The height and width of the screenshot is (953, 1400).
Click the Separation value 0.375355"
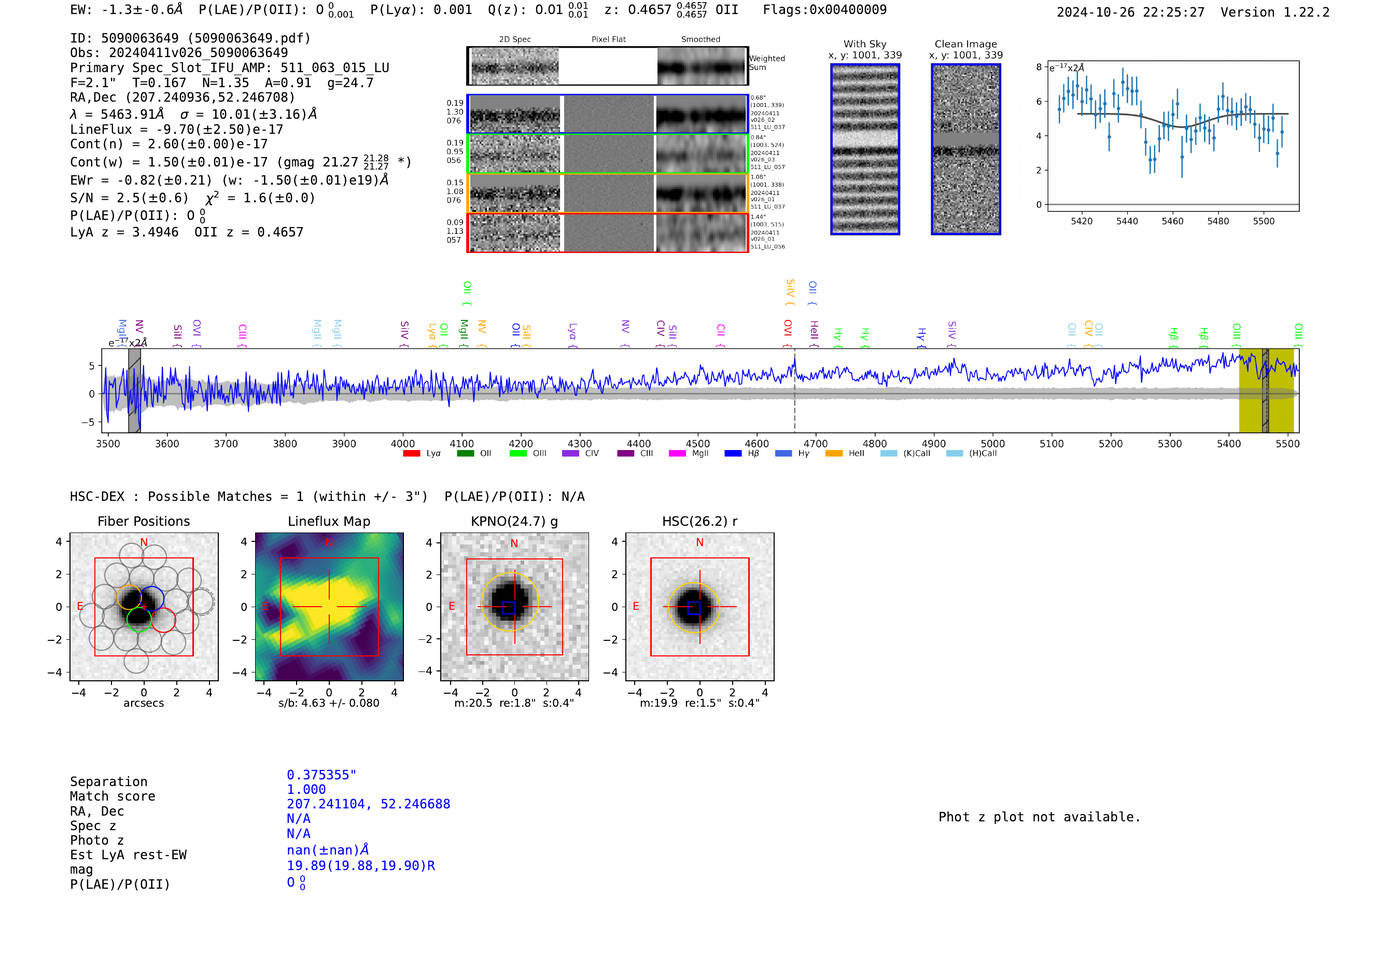coord(322,775)
